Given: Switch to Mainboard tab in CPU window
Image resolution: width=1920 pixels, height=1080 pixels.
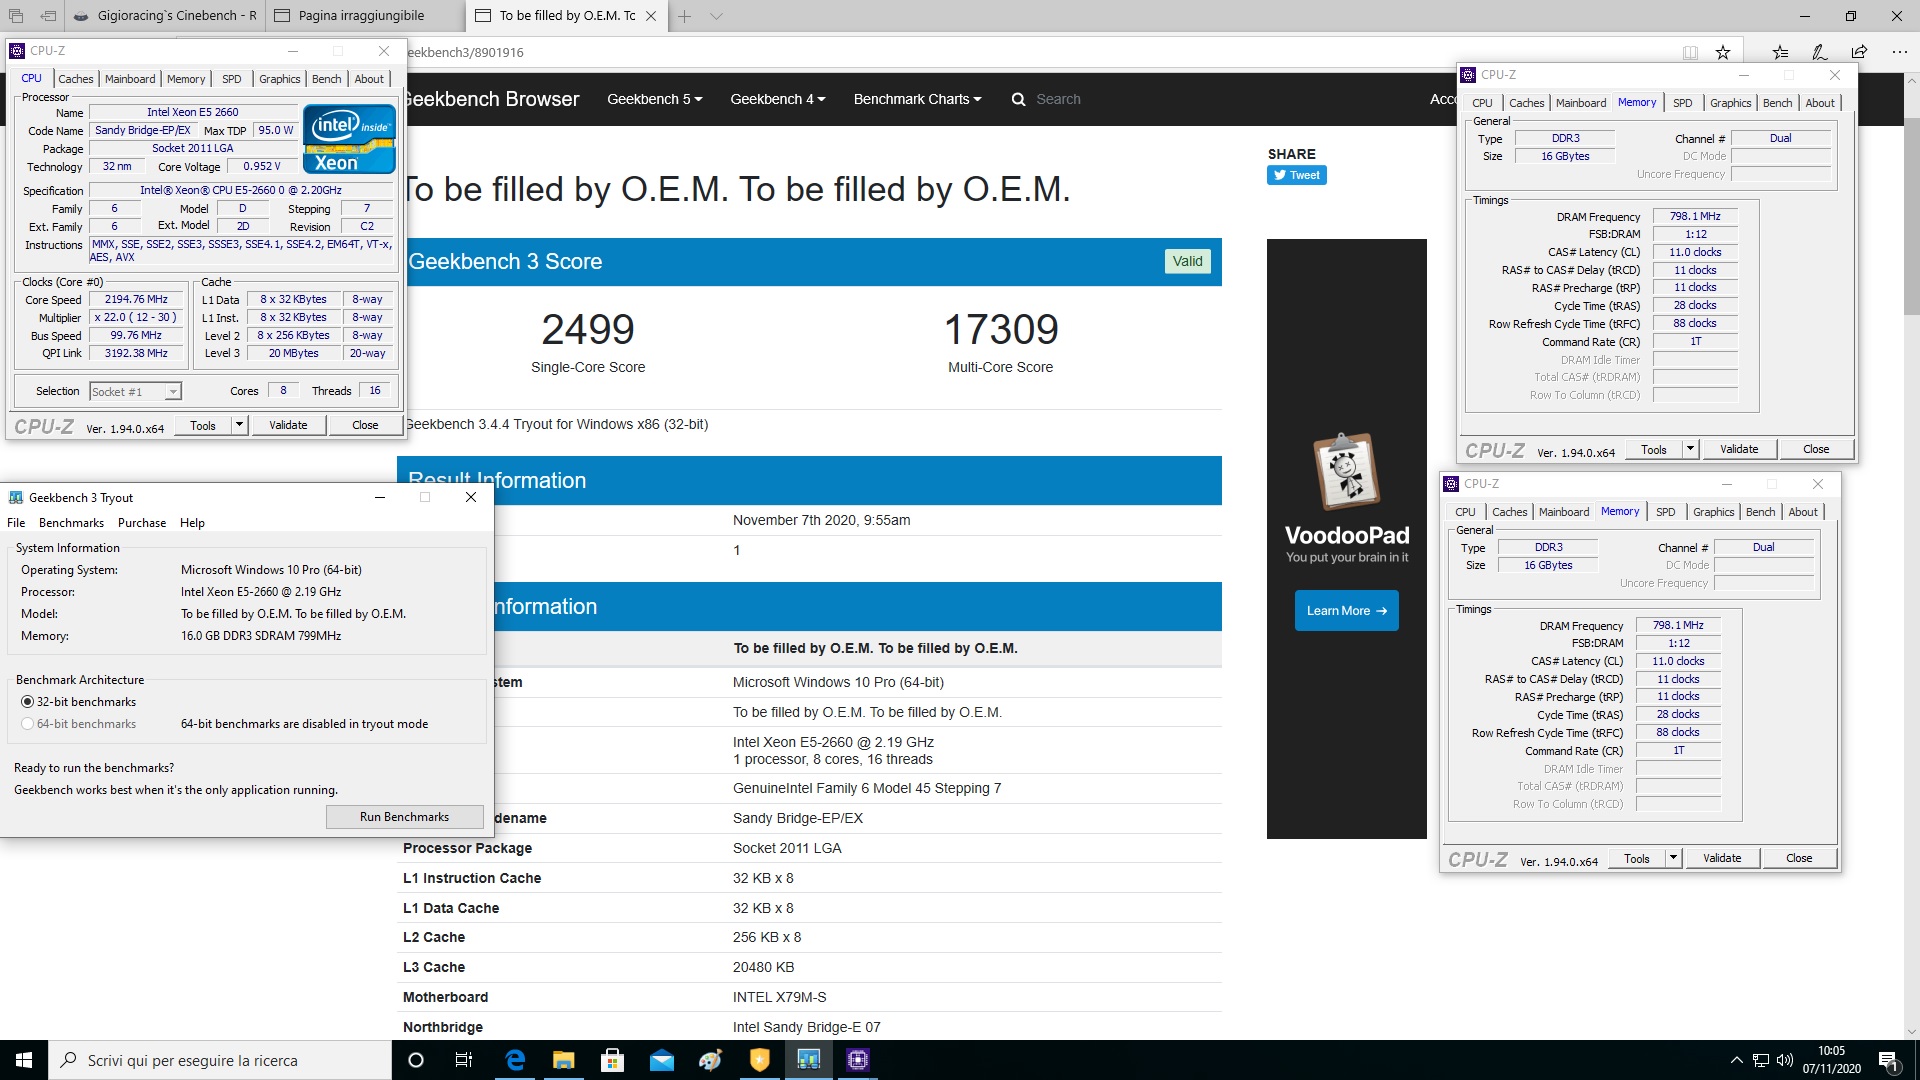Looking at the screenshot, I should click(130, 79).
